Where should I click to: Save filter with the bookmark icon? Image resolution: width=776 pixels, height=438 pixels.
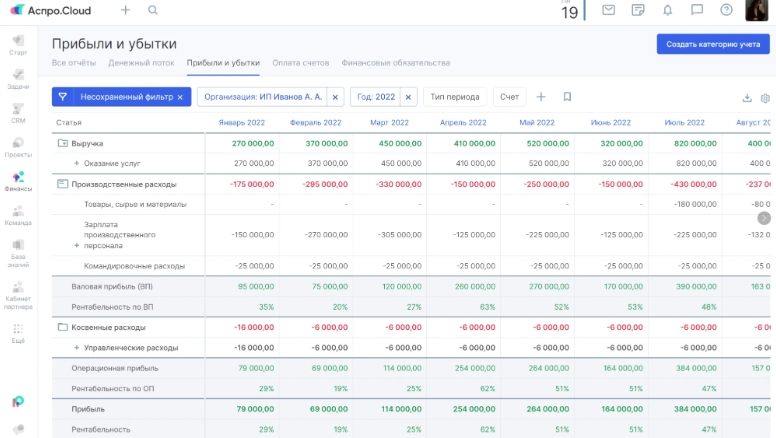567,97
